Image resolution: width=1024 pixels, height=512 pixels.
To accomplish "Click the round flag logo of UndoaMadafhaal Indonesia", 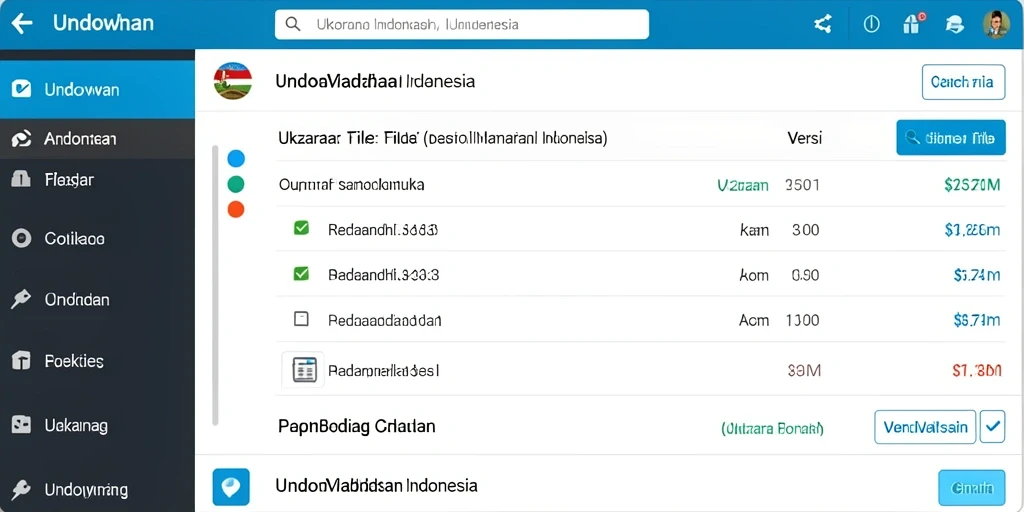I will [233, 81].
